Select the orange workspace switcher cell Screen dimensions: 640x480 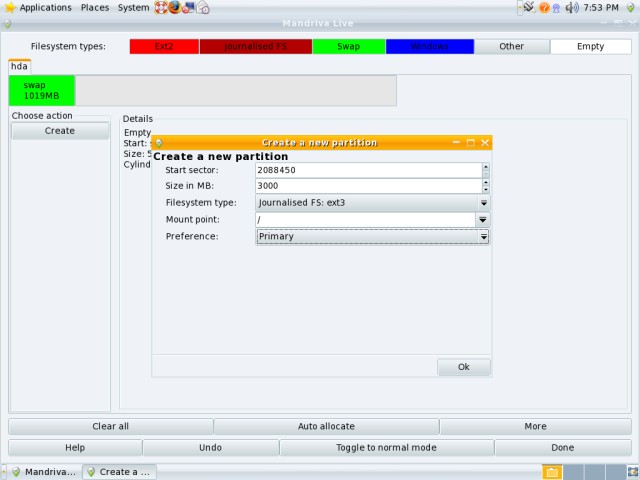click(552, 472)
